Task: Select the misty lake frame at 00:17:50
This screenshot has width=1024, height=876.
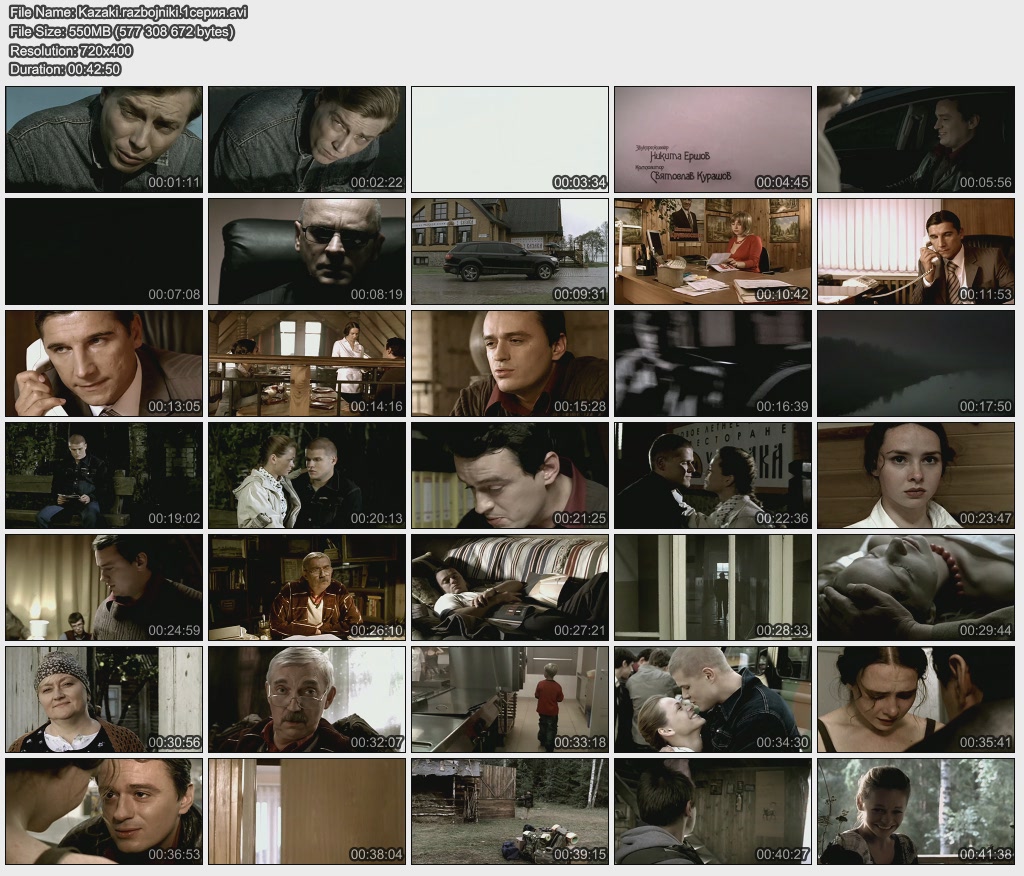Action: 916,363
